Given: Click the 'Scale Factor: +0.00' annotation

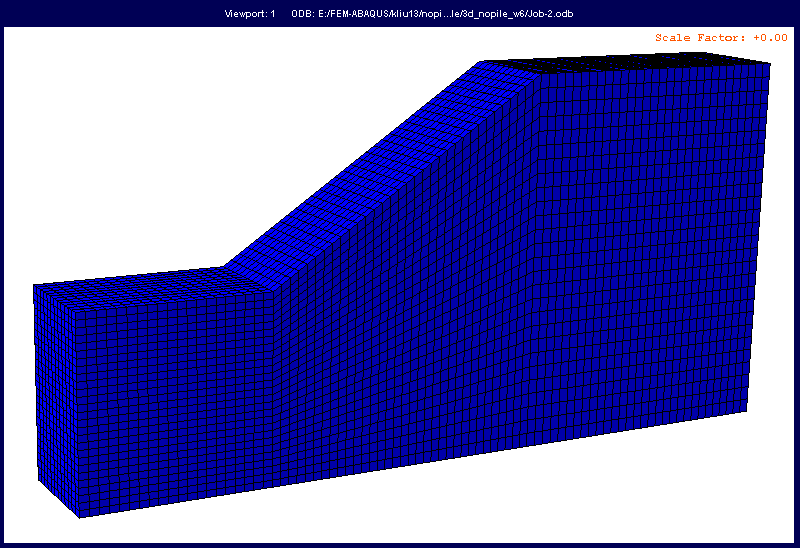Looking at the screenshot, I should pyautogui.click(x=721, y=38).
